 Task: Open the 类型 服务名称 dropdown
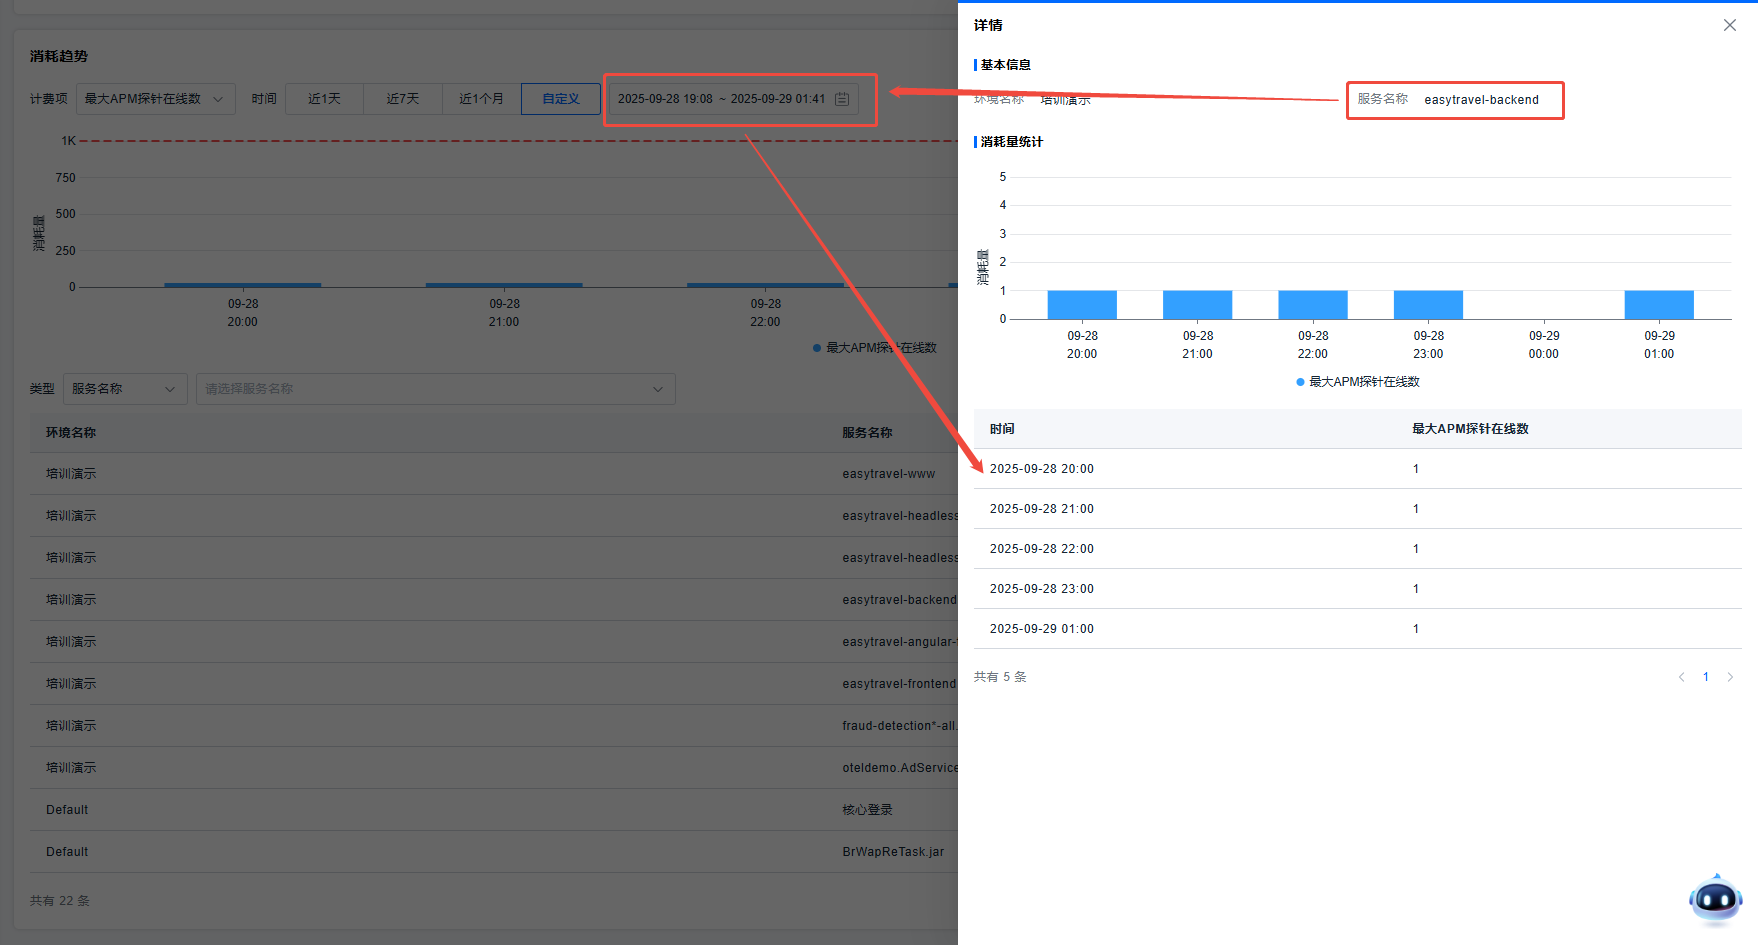point(125,389)
